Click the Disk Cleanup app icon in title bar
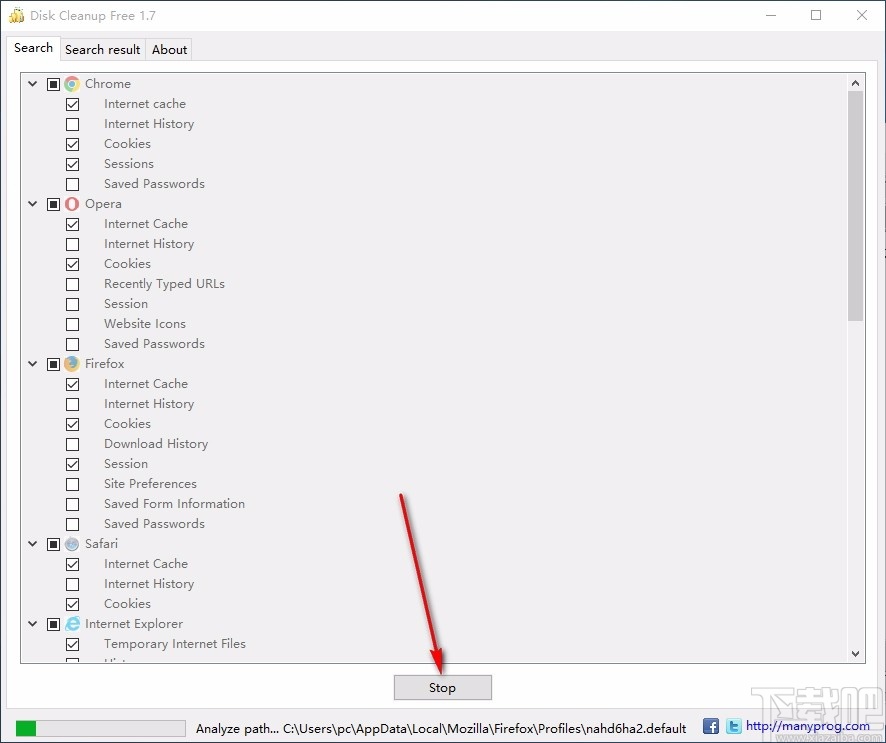The width and height of the screenshot is (886, 743). coord(16,15)
